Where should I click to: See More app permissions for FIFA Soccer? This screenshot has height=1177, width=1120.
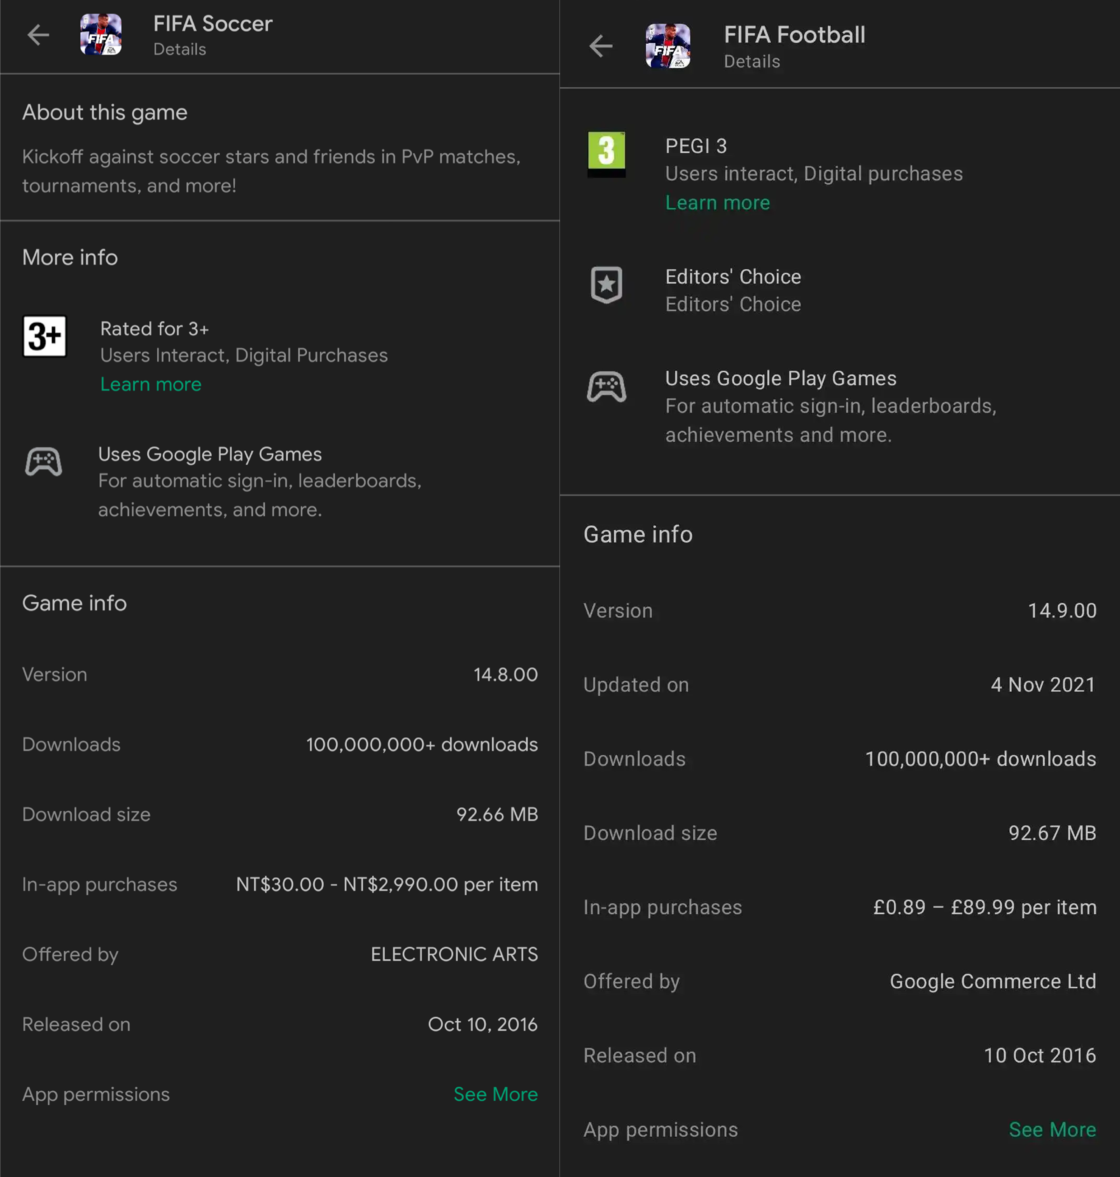click(x=495, y=1094)
